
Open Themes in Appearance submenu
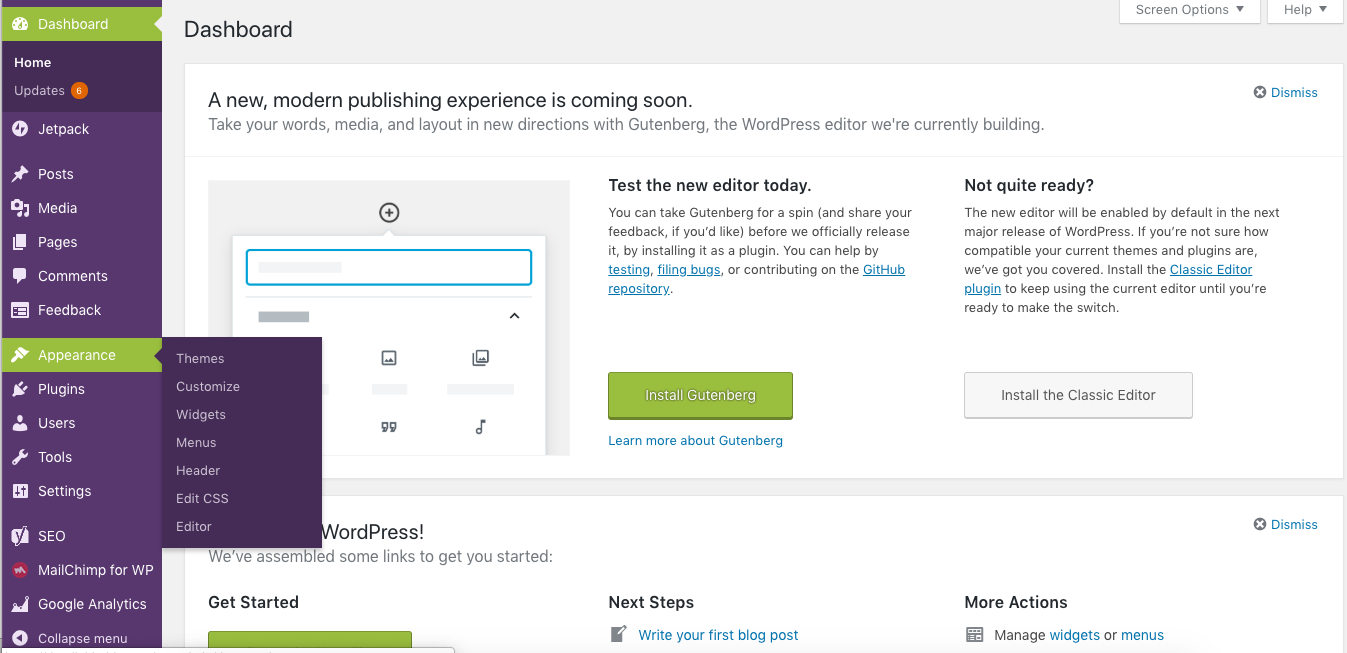(200, 358)
